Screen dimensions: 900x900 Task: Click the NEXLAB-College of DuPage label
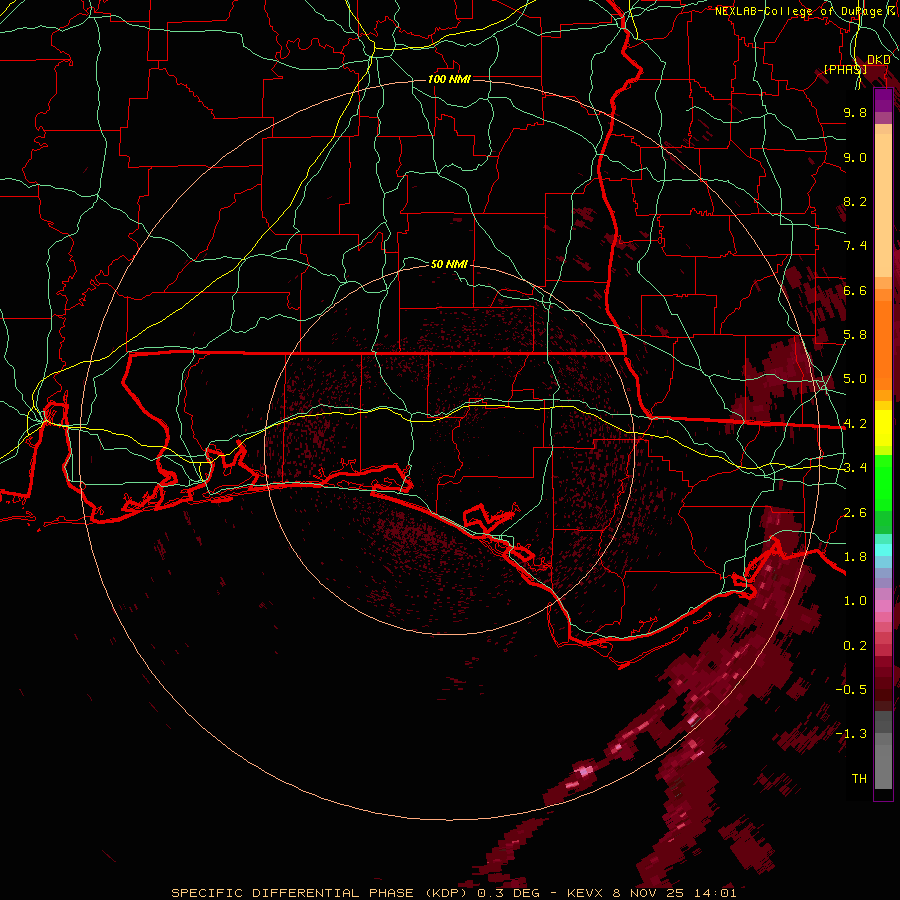tap(801, 11)
